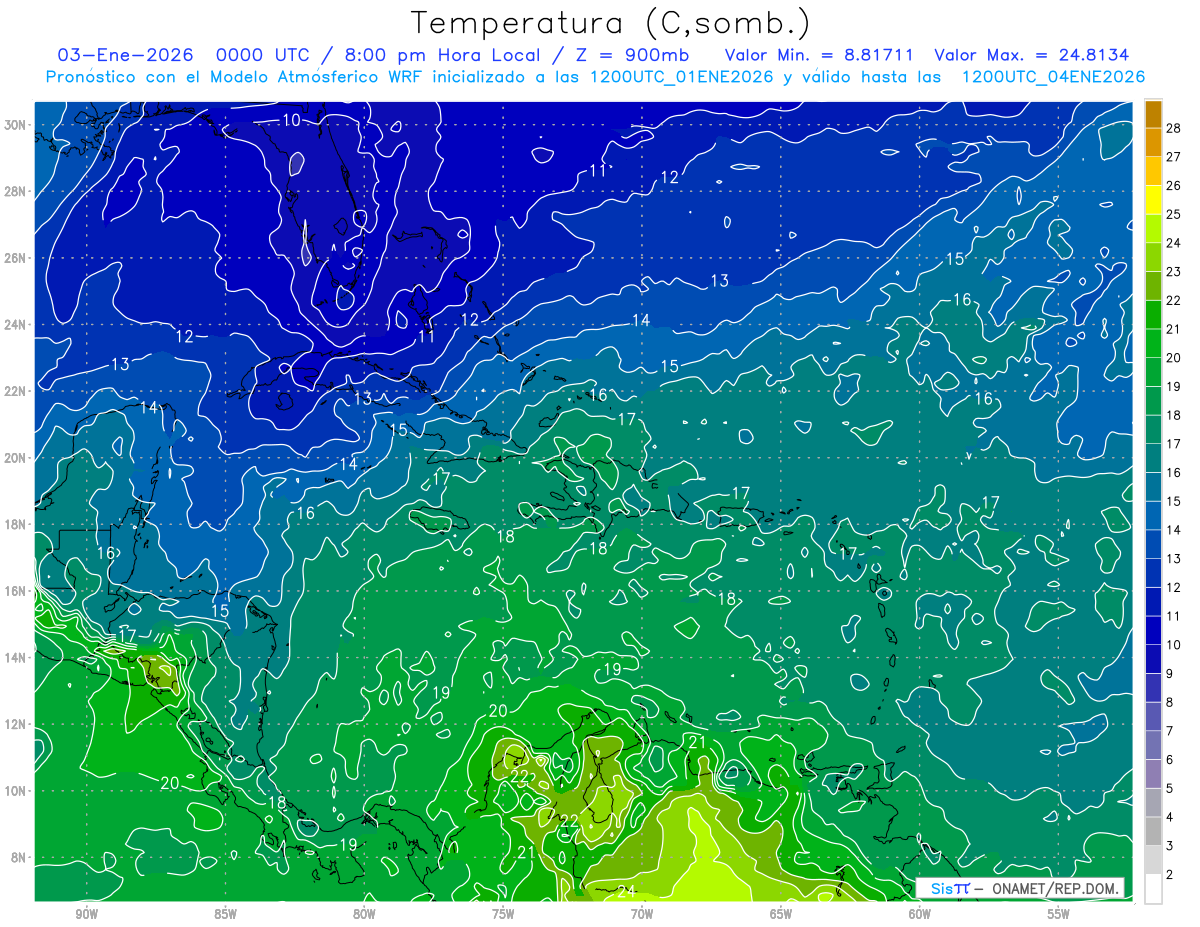Click latitude axis label "20N"

[x=17, y=458]
